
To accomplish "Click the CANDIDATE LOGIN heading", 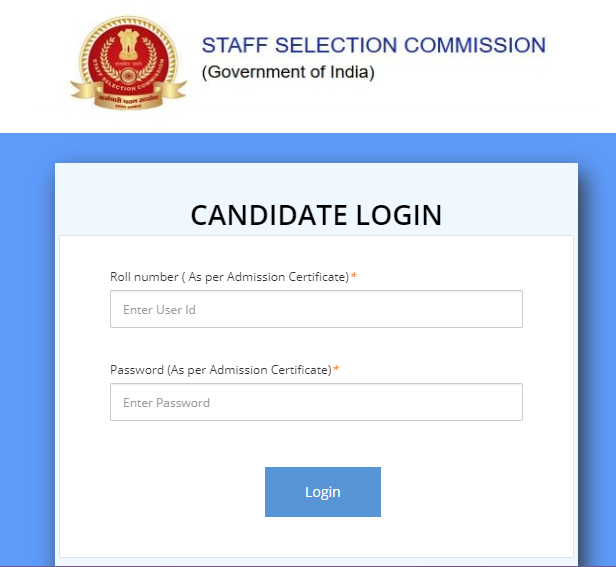I will (316, 215).
